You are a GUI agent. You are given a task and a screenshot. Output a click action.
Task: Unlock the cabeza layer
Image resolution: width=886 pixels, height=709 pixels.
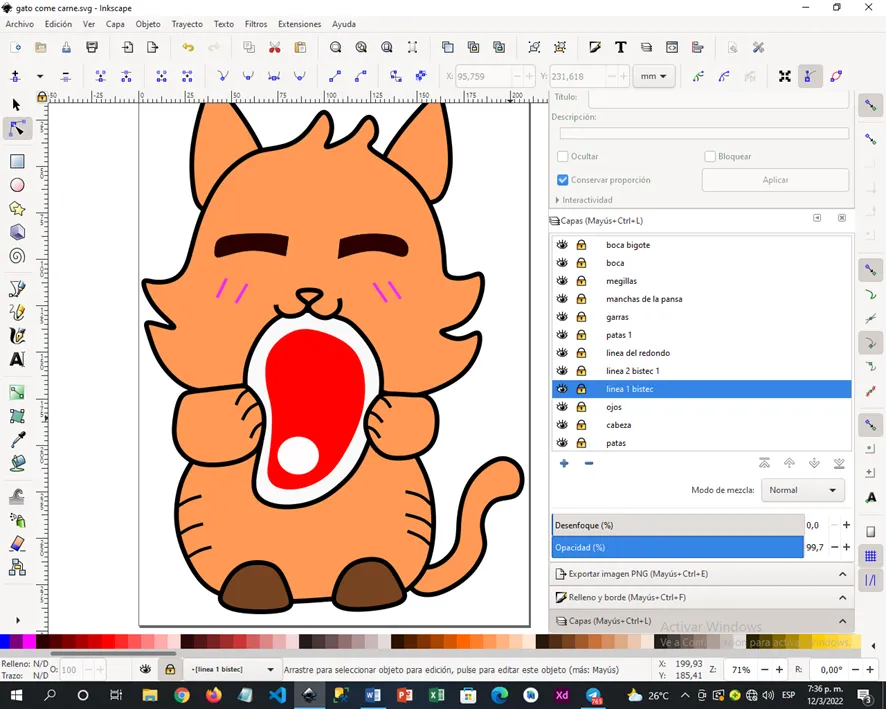[x=581, y=425]
